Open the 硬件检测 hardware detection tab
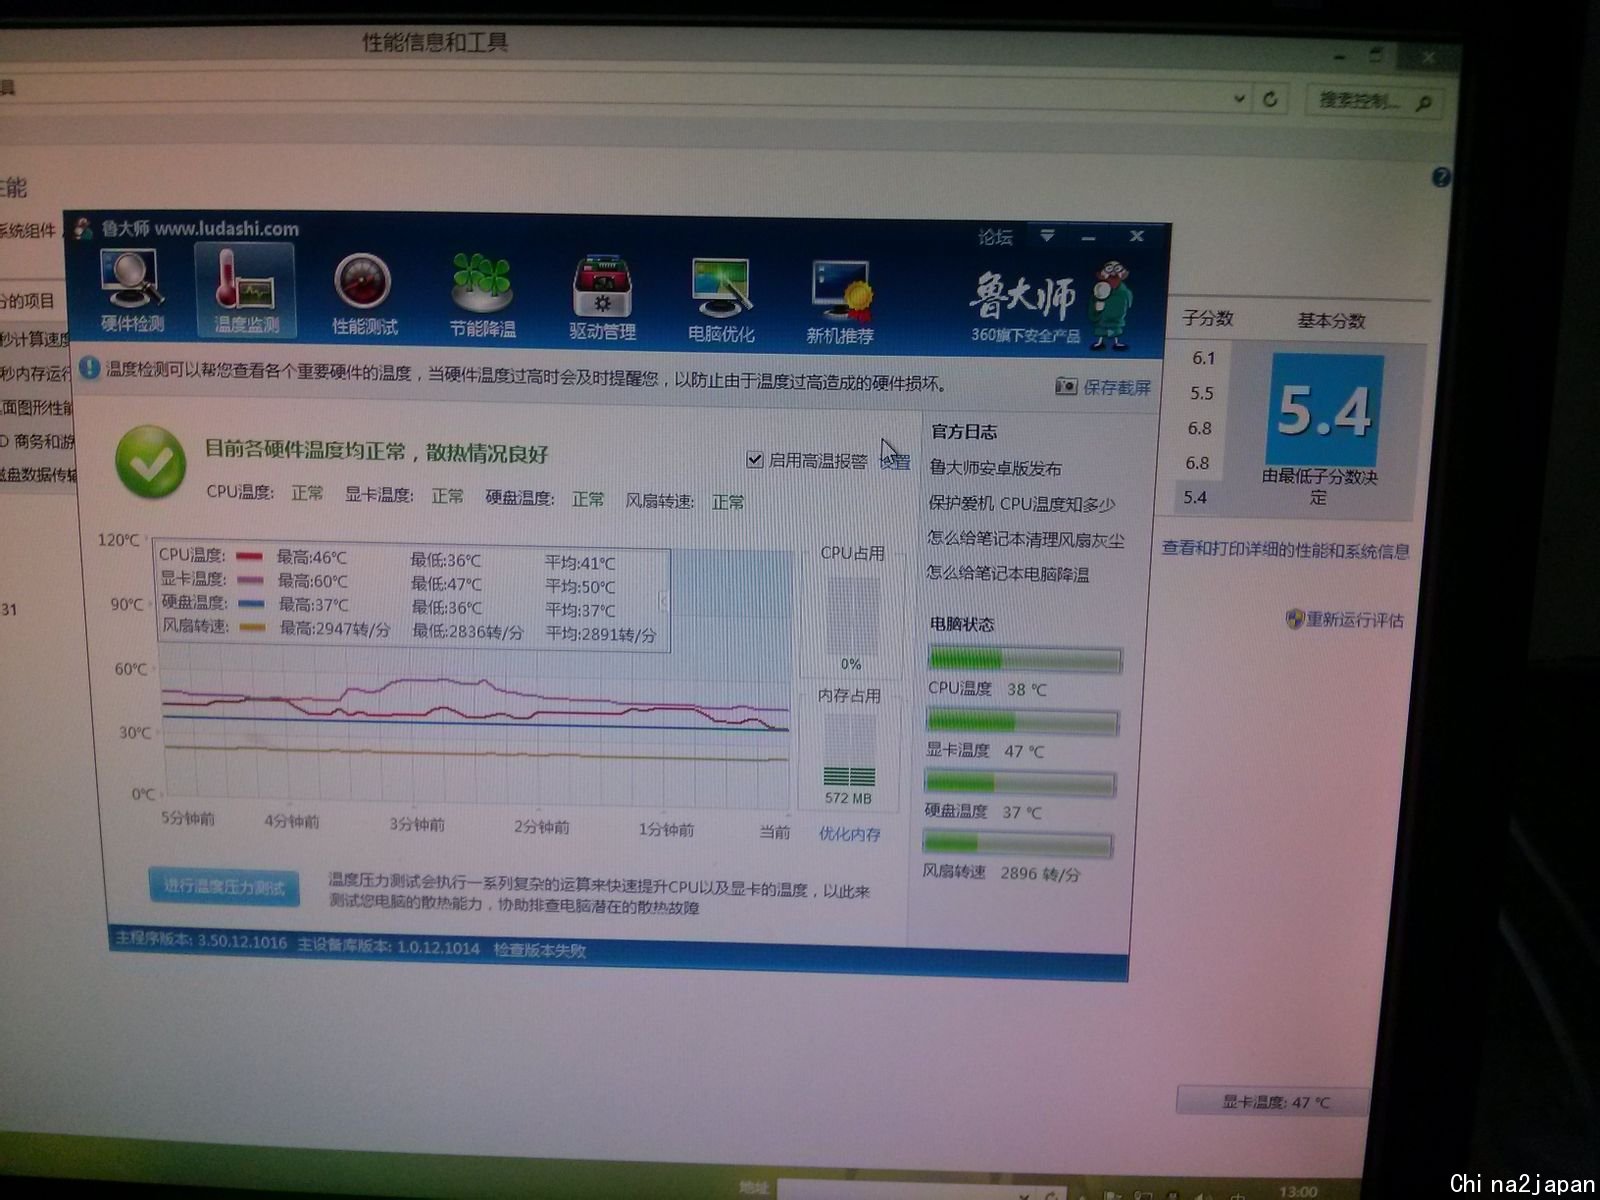Image resolution: width=1600 pixels, height=1200 pixels. pos(132,290)
